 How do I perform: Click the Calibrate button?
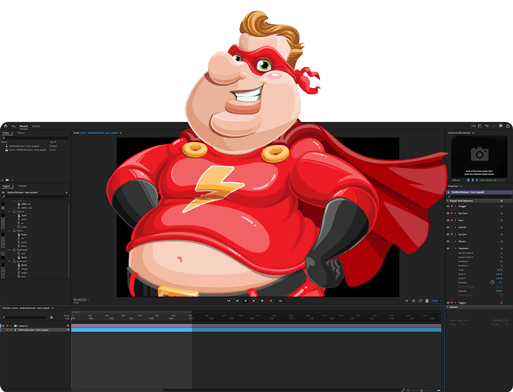pos(456,180)
